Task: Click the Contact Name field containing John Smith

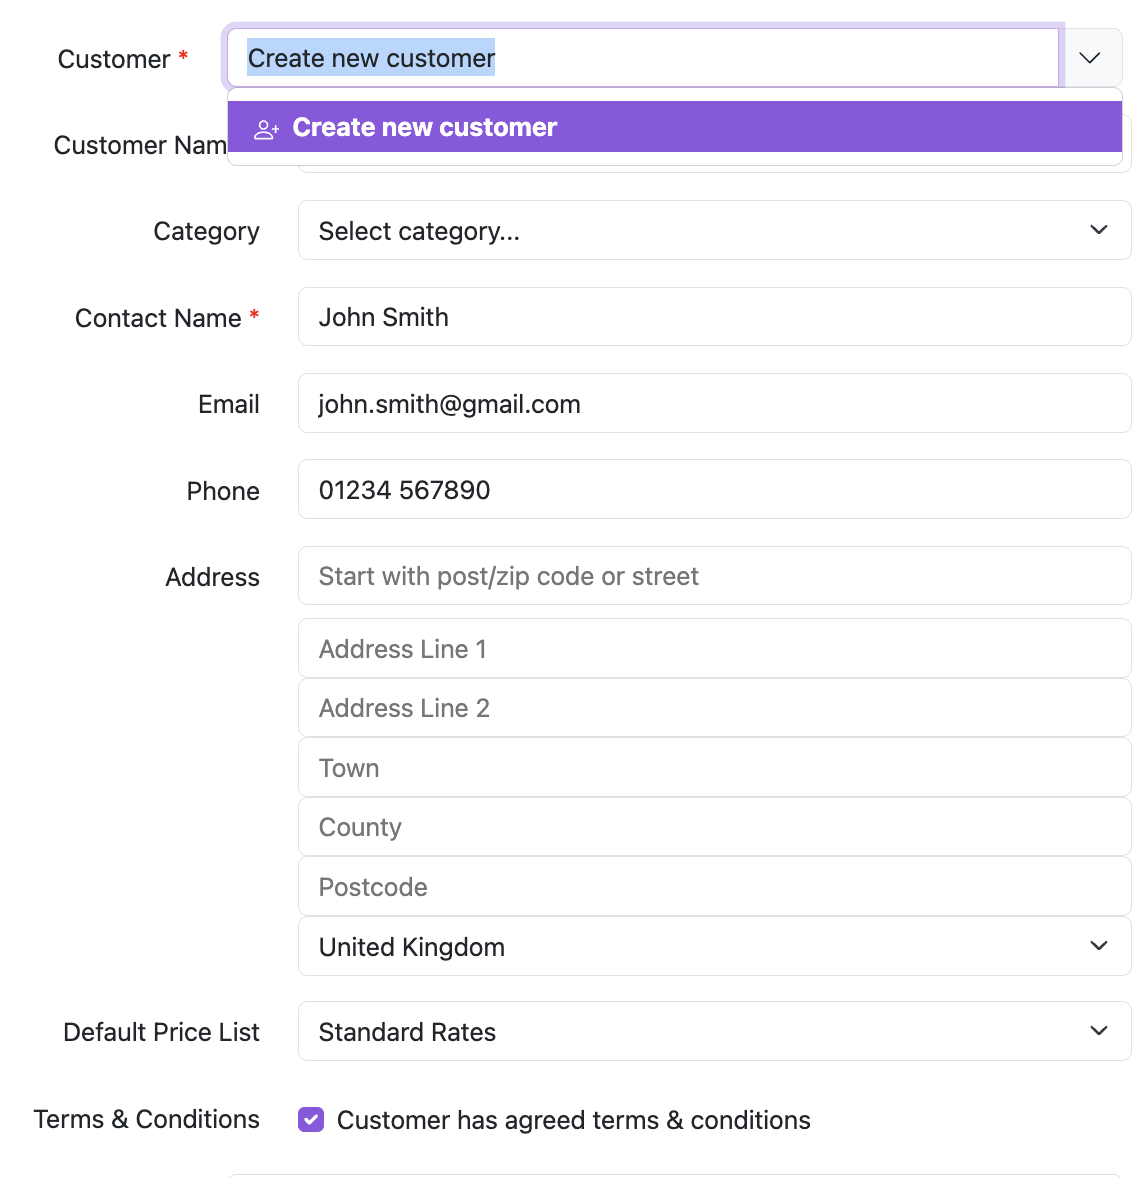Action: tap(714, 317)
